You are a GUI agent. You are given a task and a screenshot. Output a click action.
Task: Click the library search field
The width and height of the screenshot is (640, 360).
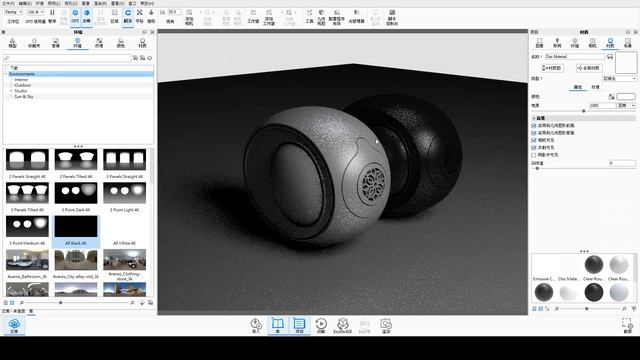(x=67, y=58)
